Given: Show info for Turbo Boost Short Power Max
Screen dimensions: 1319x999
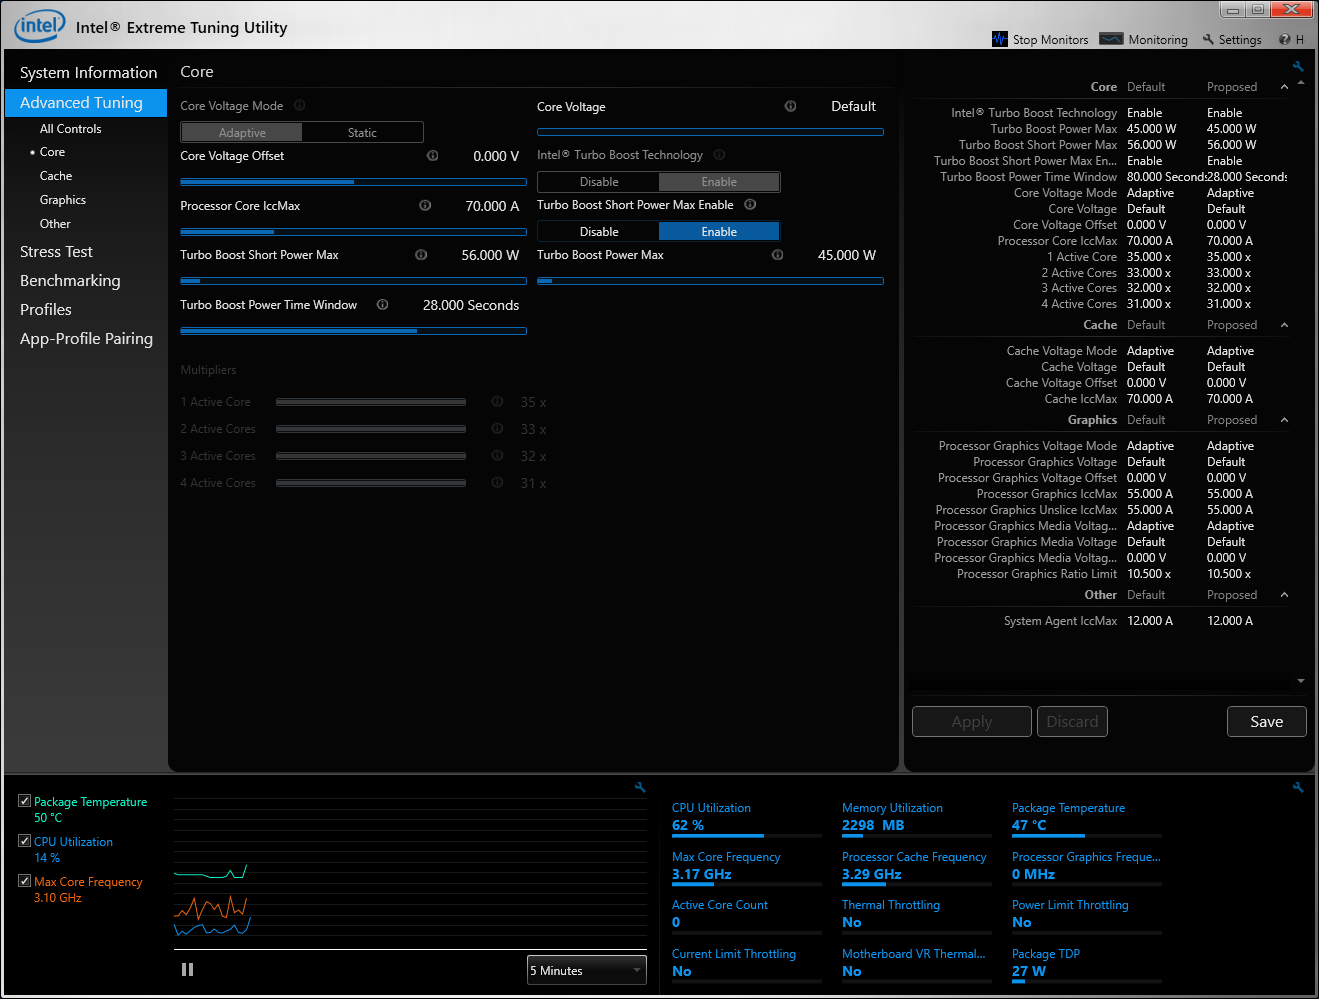Looking at the screenshot, I should (421, 254).
